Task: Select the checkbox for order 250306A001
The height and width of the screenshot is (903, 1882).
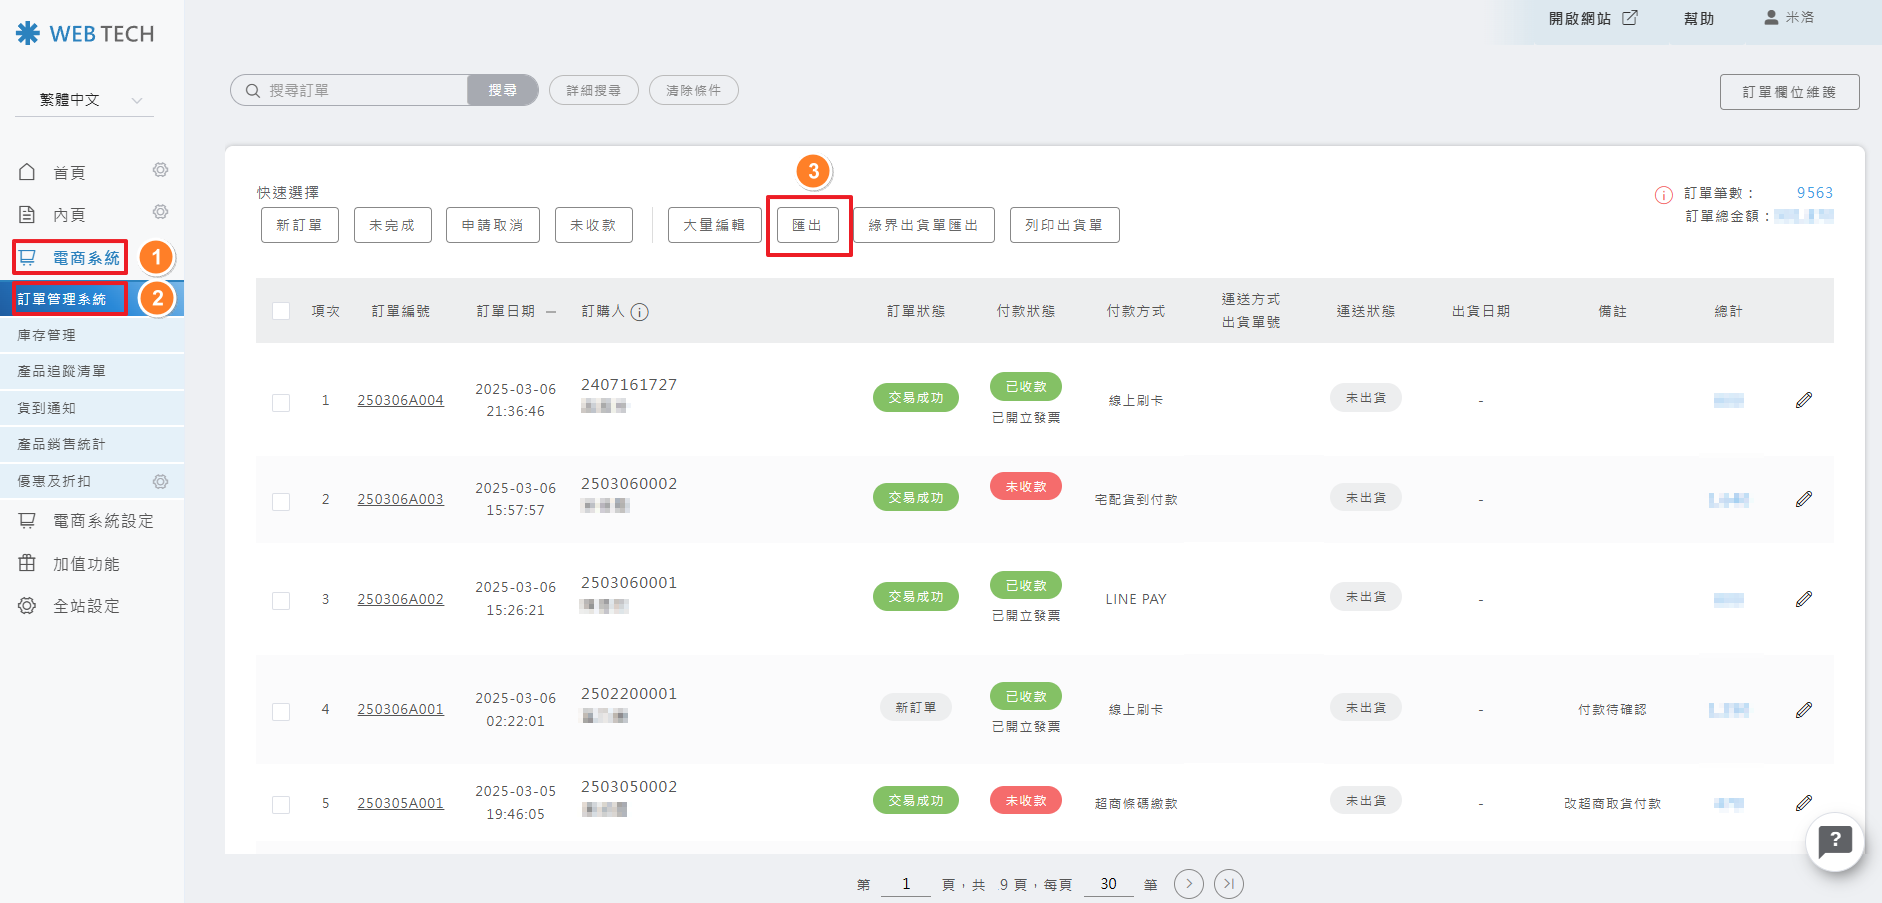Action: click(x=281, y=711)
